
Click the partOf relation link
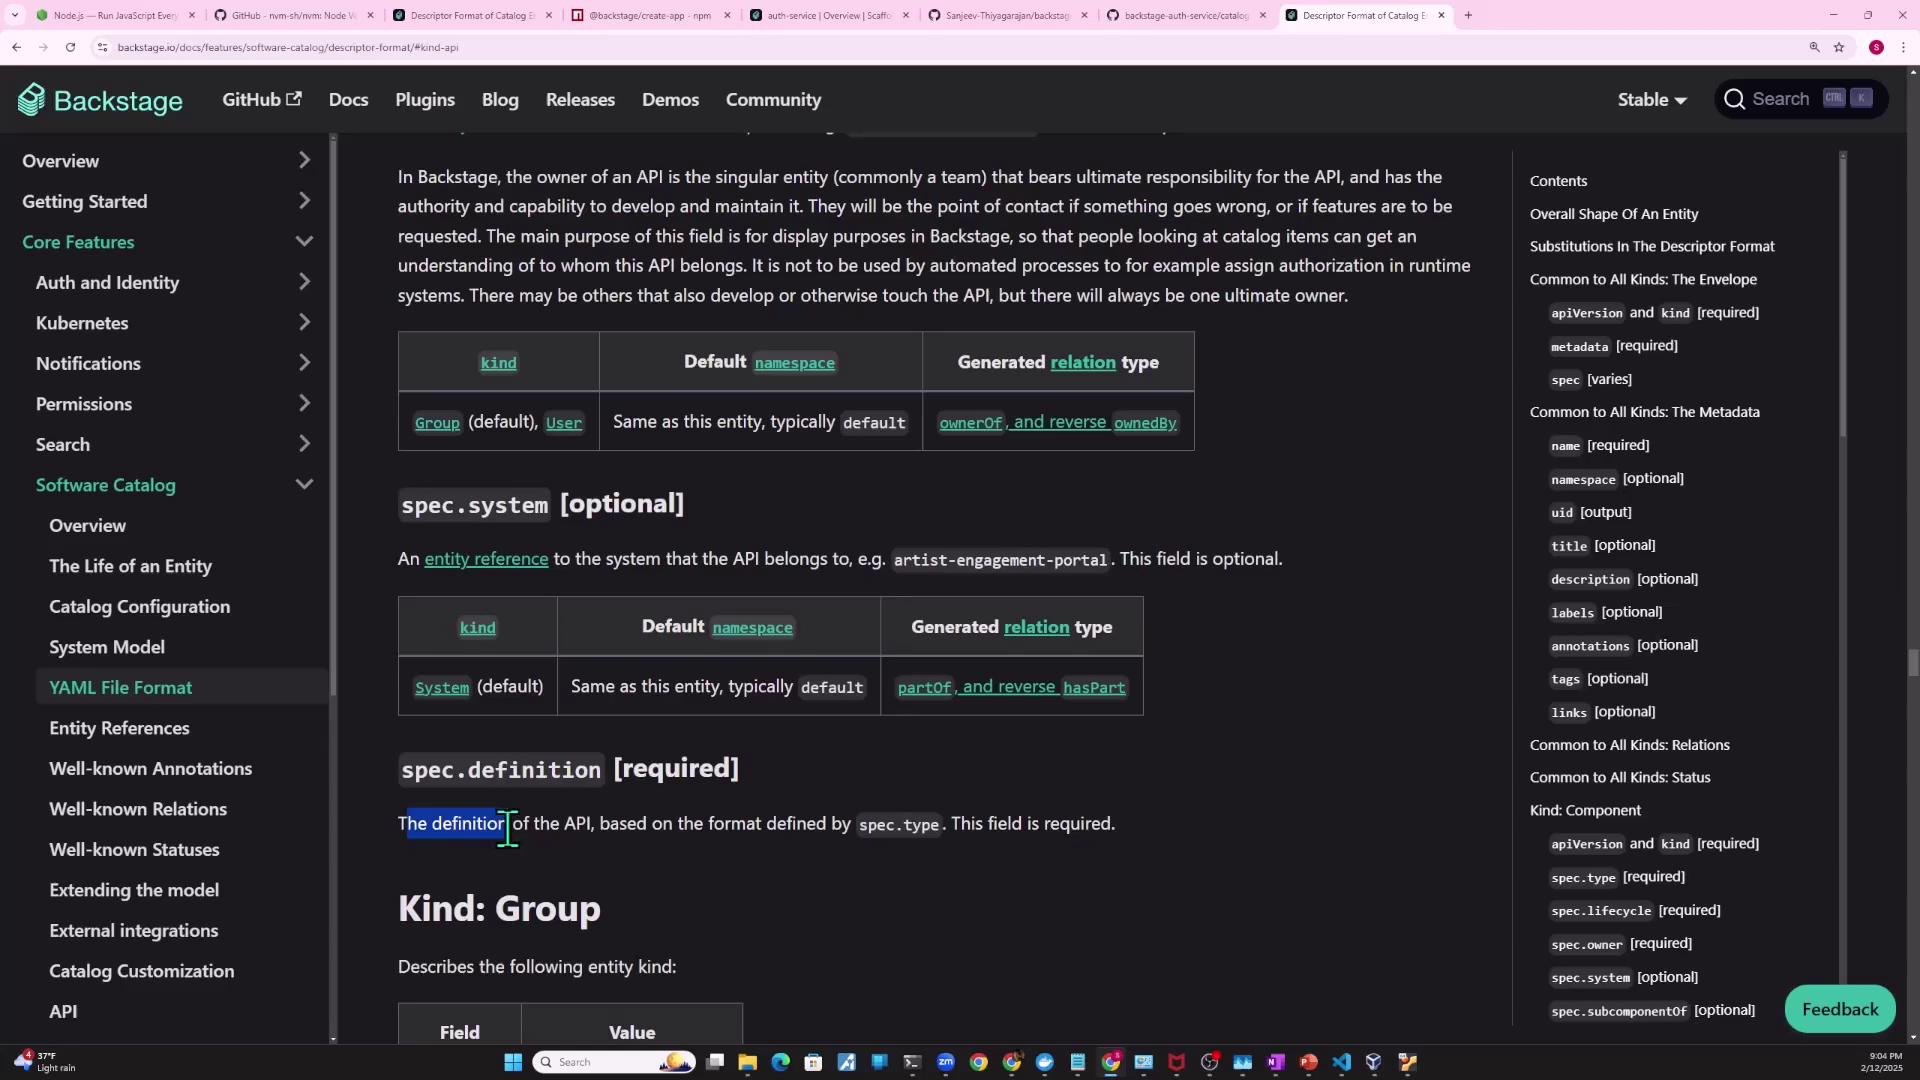924,688
